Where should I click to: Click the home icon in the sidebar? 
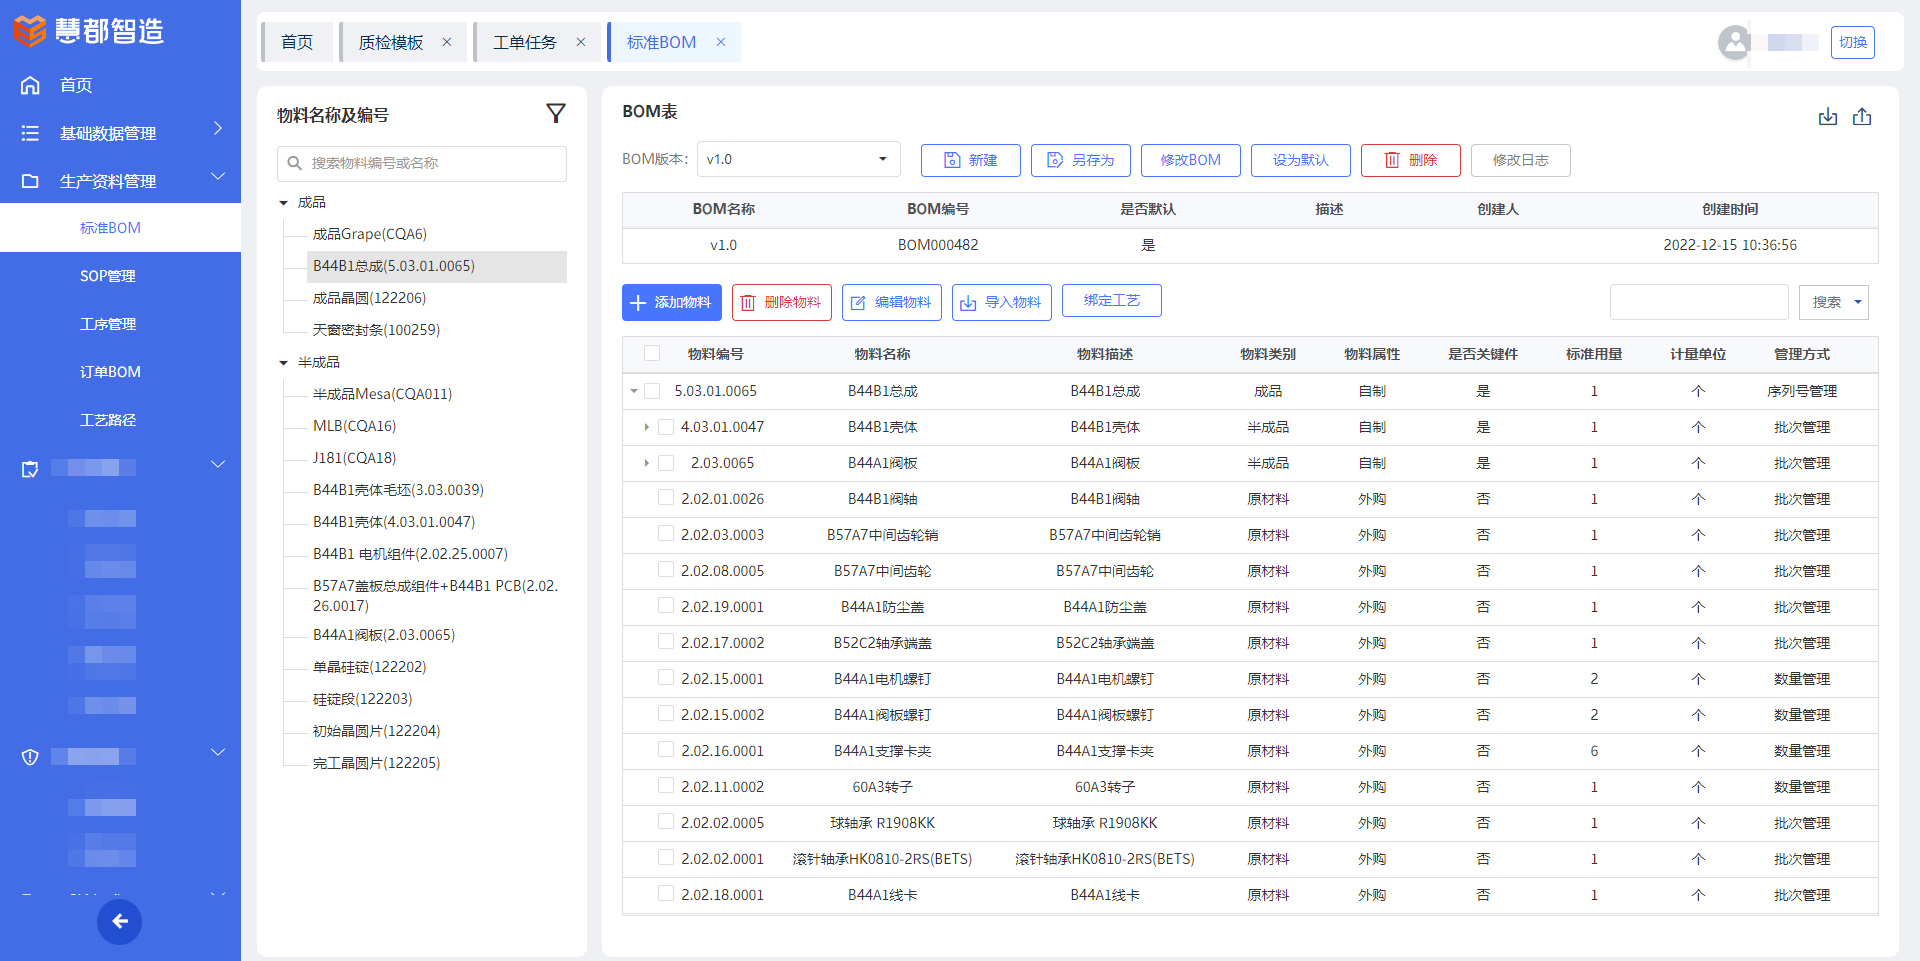coord(30,85)
